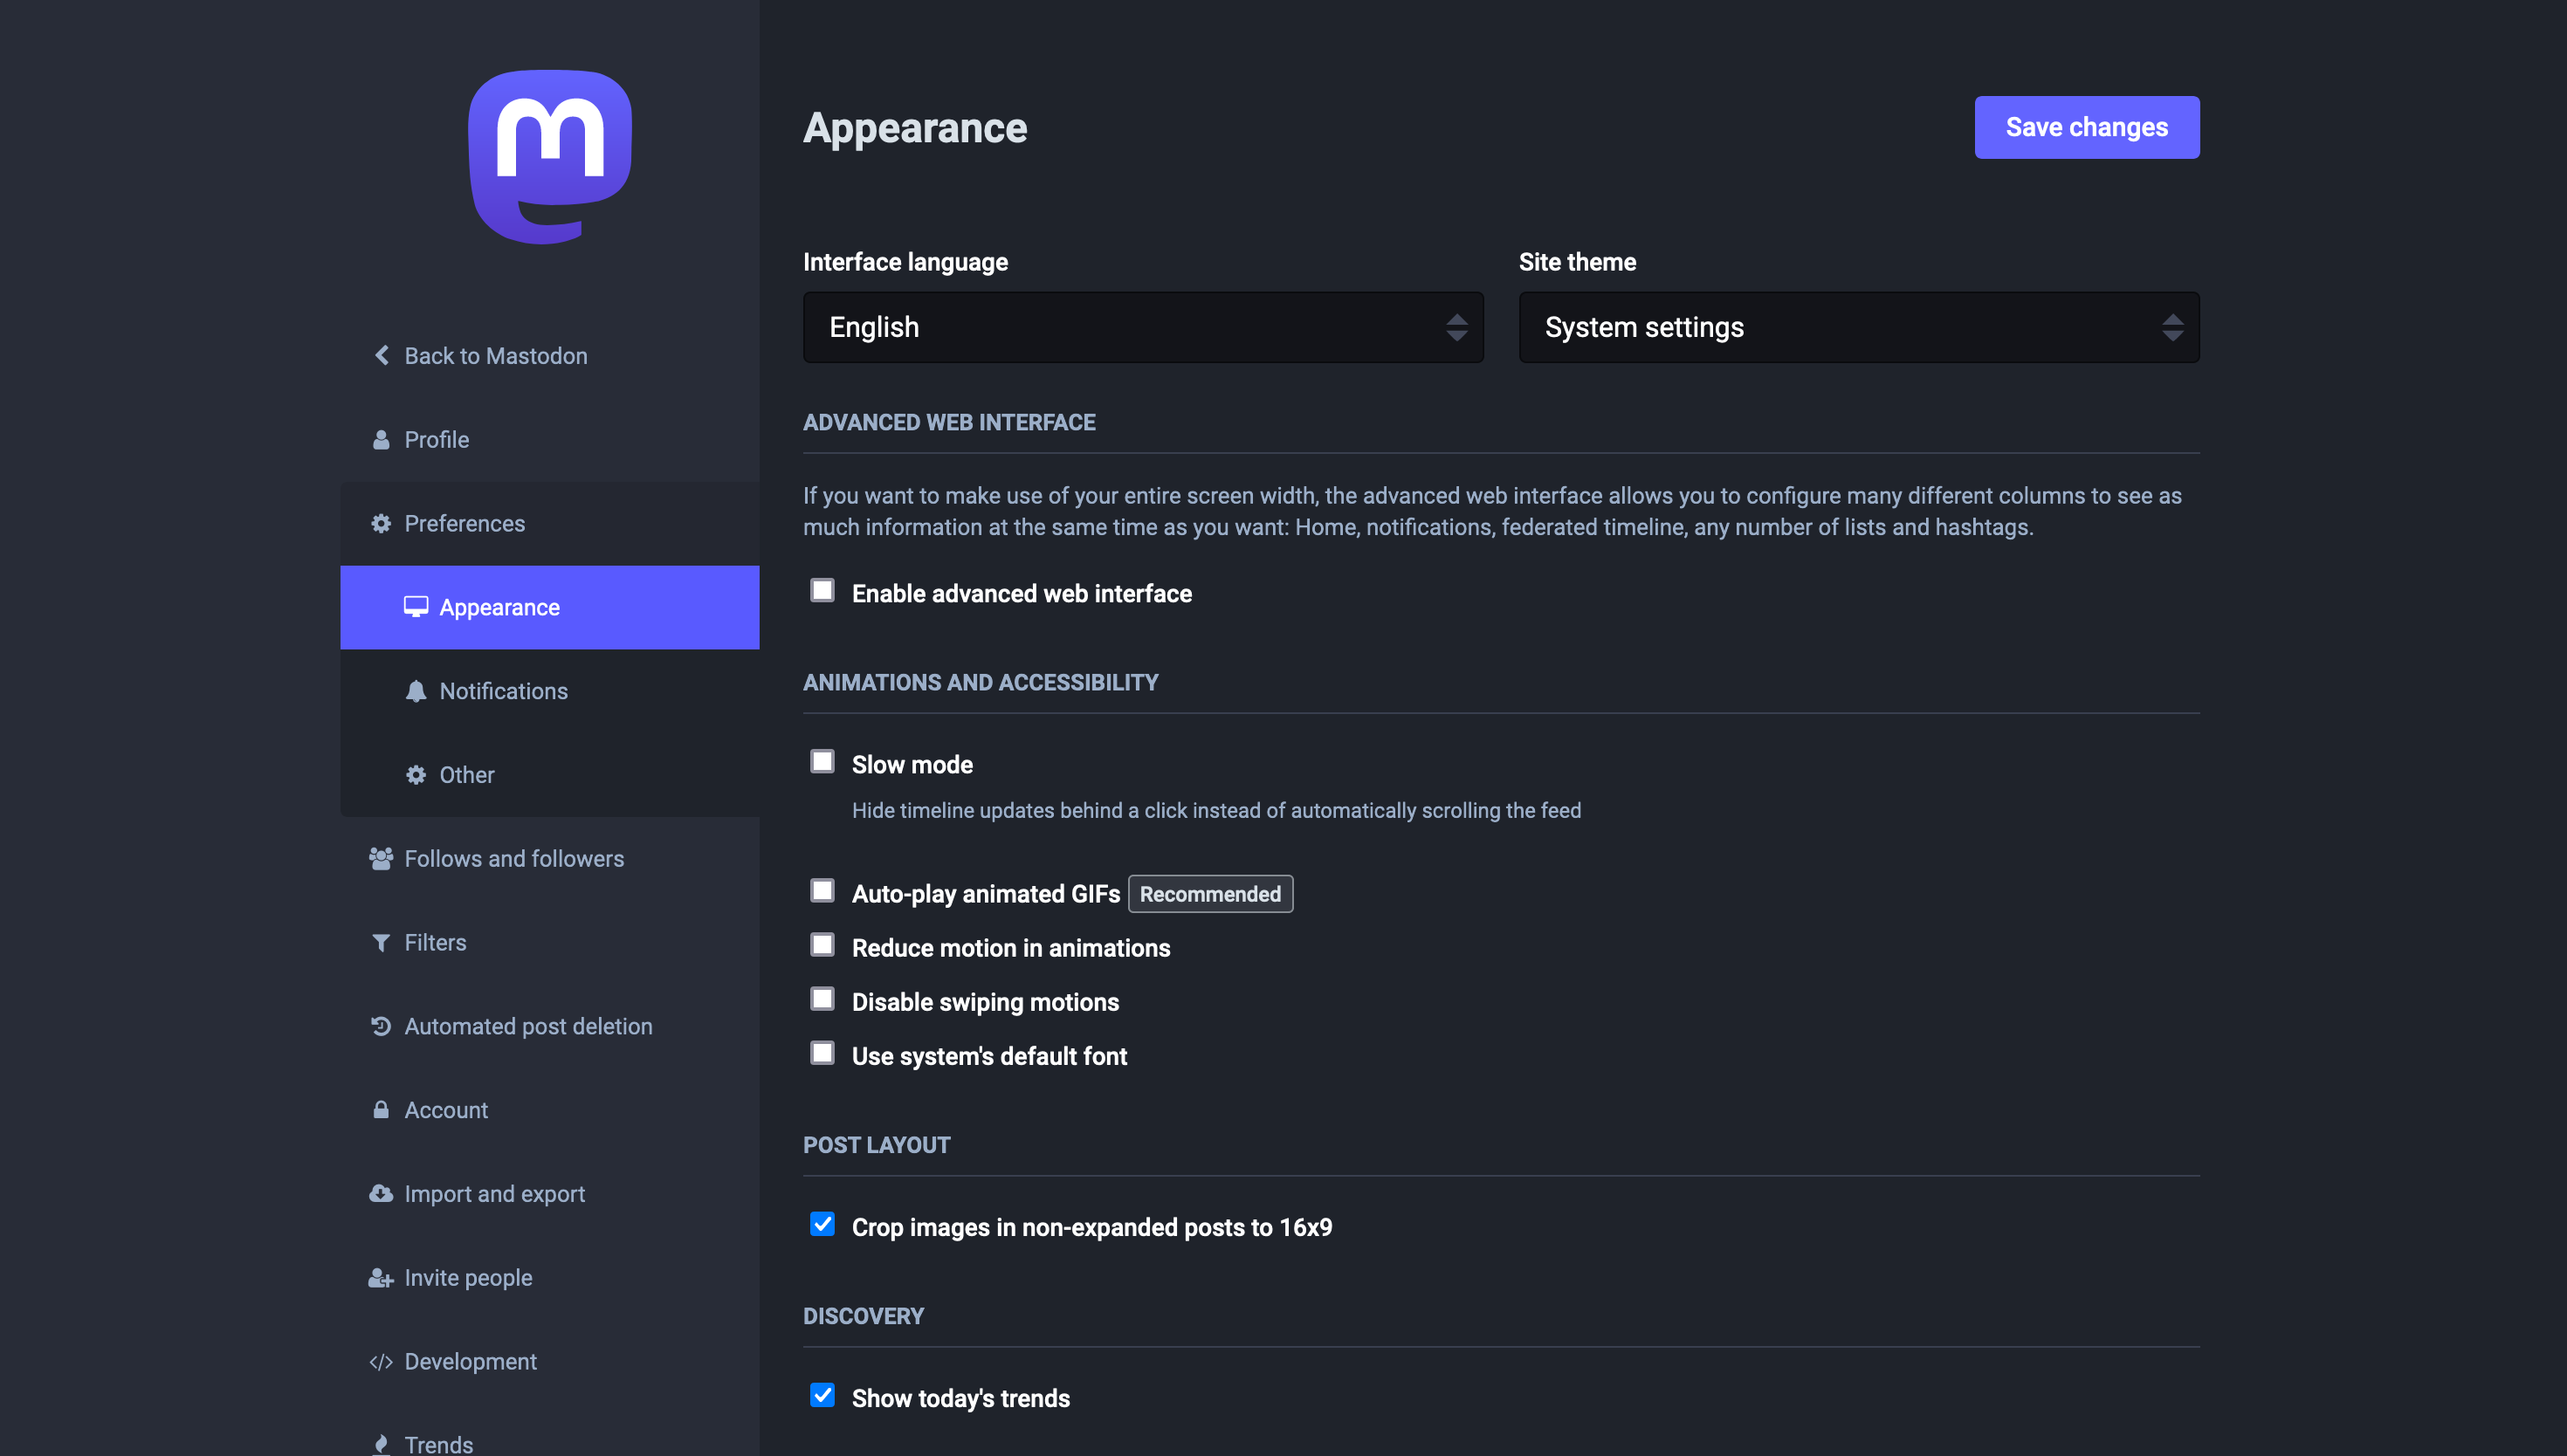The height and width of the screenshot is (1456, 2567).
Task: Click the Follows and followers group icon
Action: coord(381,859)
